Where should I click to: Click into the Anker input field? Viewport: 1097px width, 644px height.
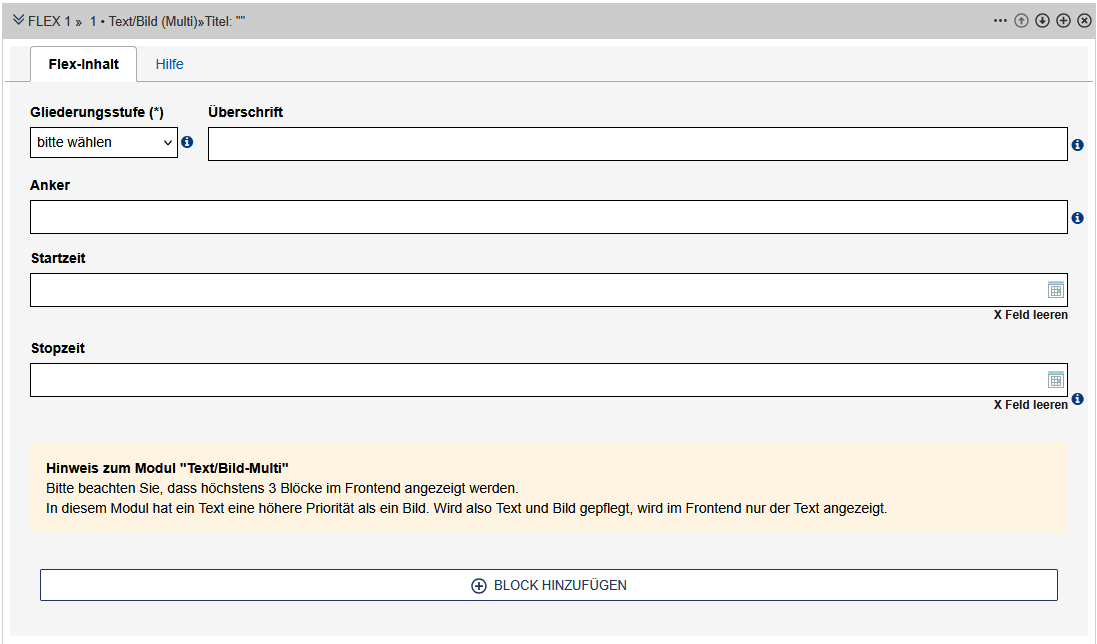pos(548,217)
